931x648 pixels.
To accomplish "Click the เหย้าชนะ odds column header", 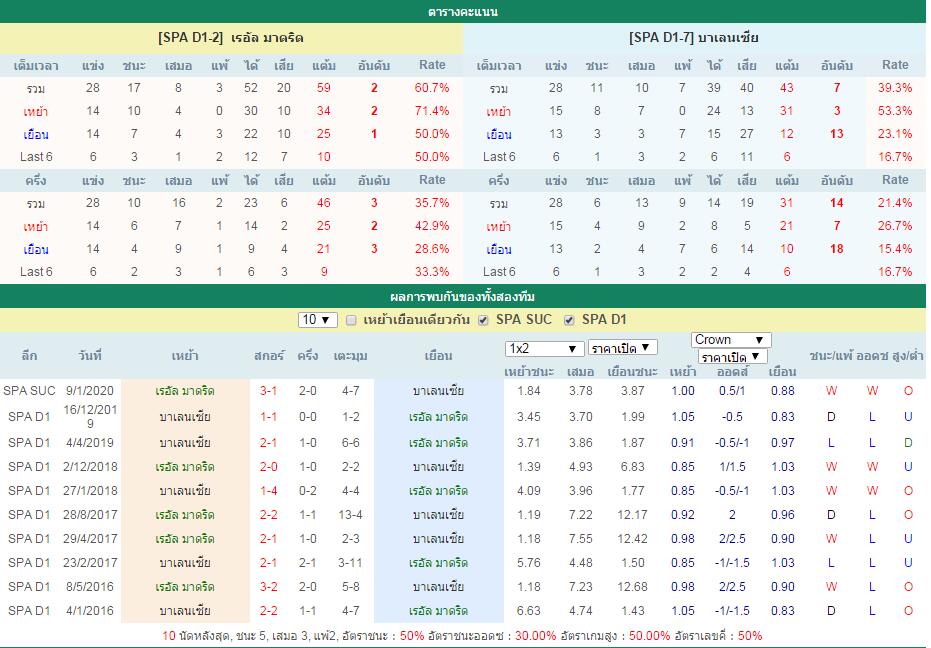I will pos(528,372).
